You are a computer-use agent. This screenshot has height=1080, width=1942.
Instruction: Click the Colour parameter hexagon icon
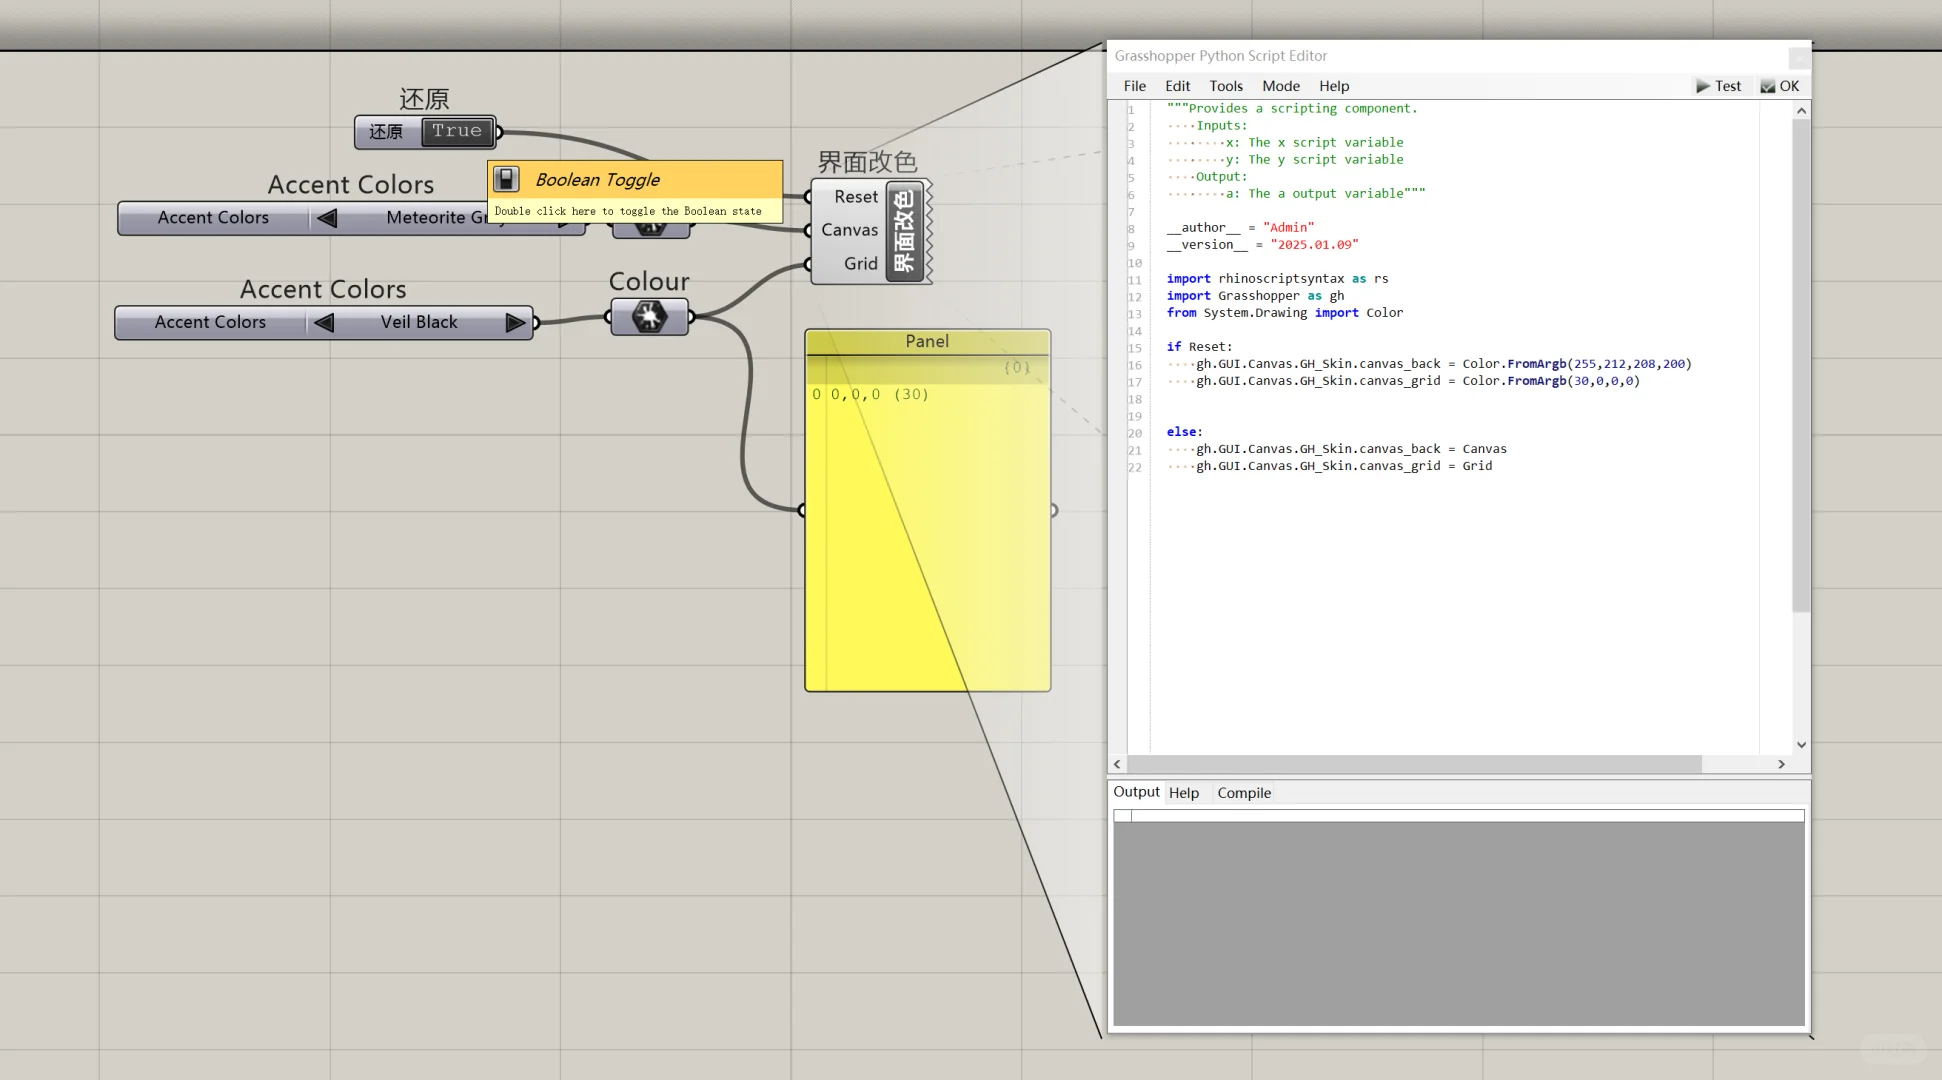point(649,317)
